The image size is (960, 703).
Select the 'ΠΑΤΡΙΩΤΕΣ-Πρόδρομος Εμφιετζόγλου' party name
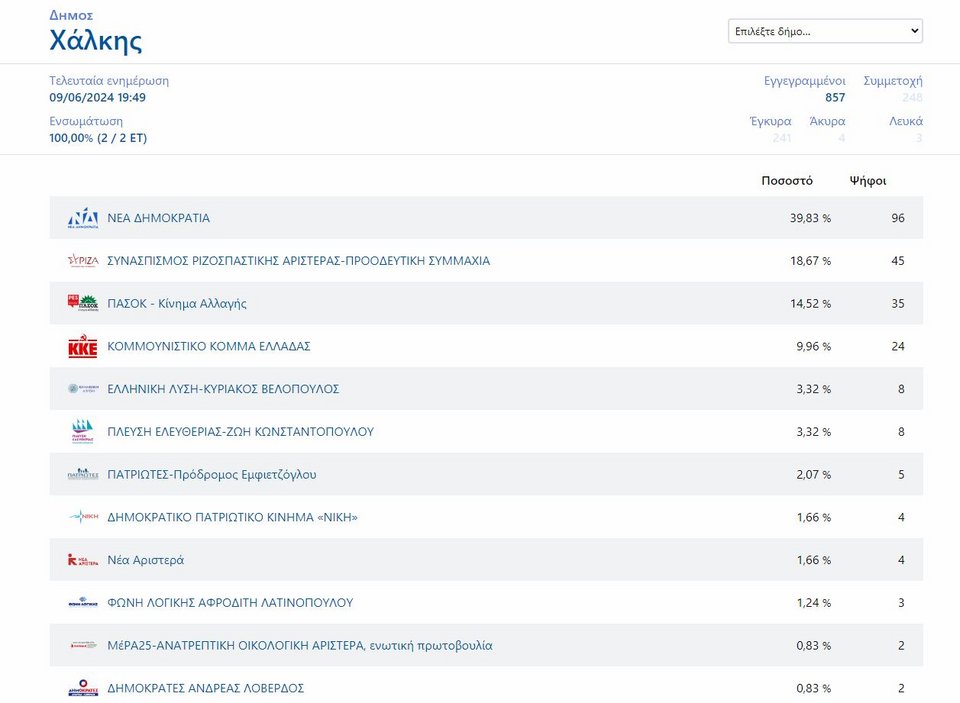click(212, 475)
